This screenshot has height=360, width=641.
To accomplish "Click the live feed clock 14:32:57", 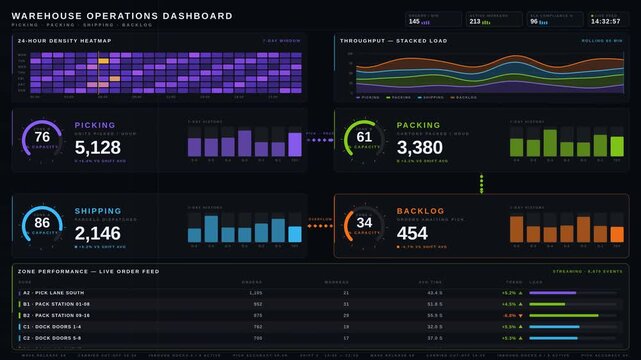I will point(605,21).
